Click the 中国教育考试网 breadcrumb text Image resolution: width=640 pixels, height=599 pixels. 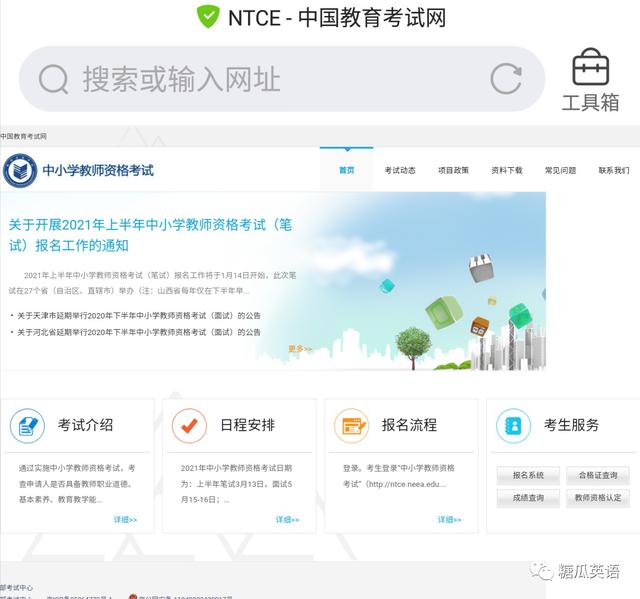tap(23, 136)
